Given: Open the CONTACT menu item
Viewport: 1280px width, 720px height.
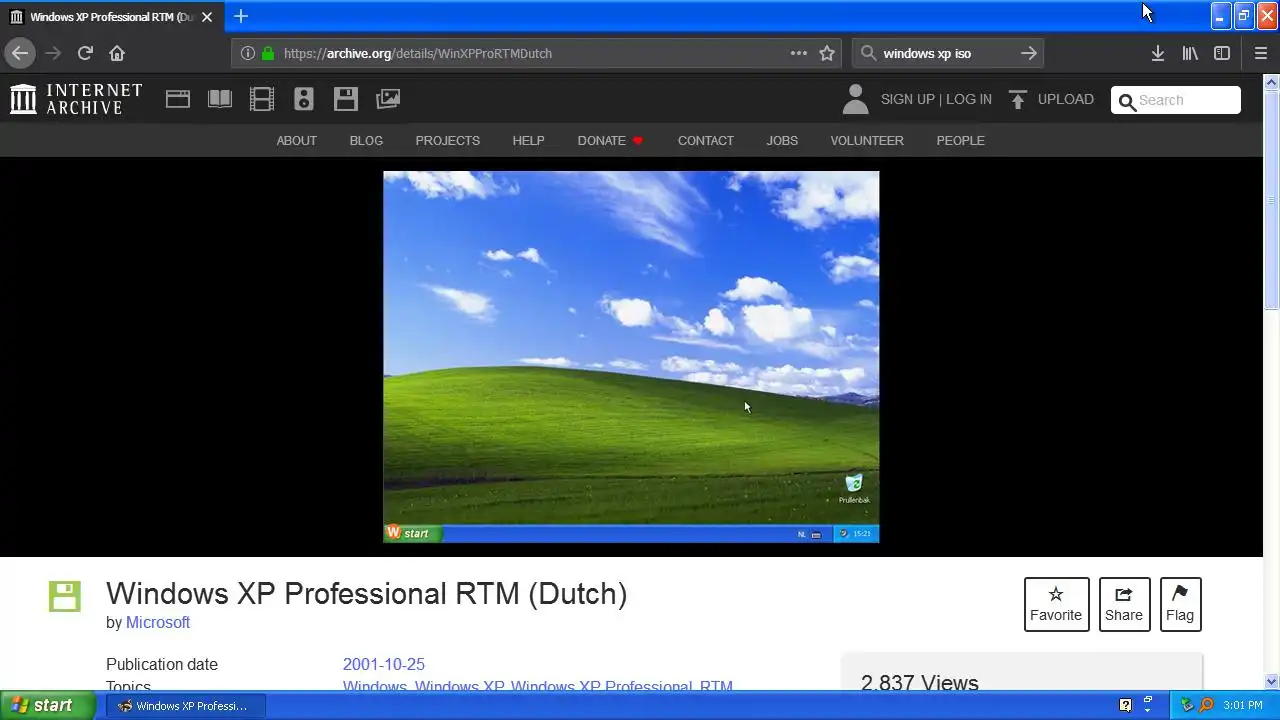Looking at the screenshot, I should pyautogui.click(x=706, y=141).
